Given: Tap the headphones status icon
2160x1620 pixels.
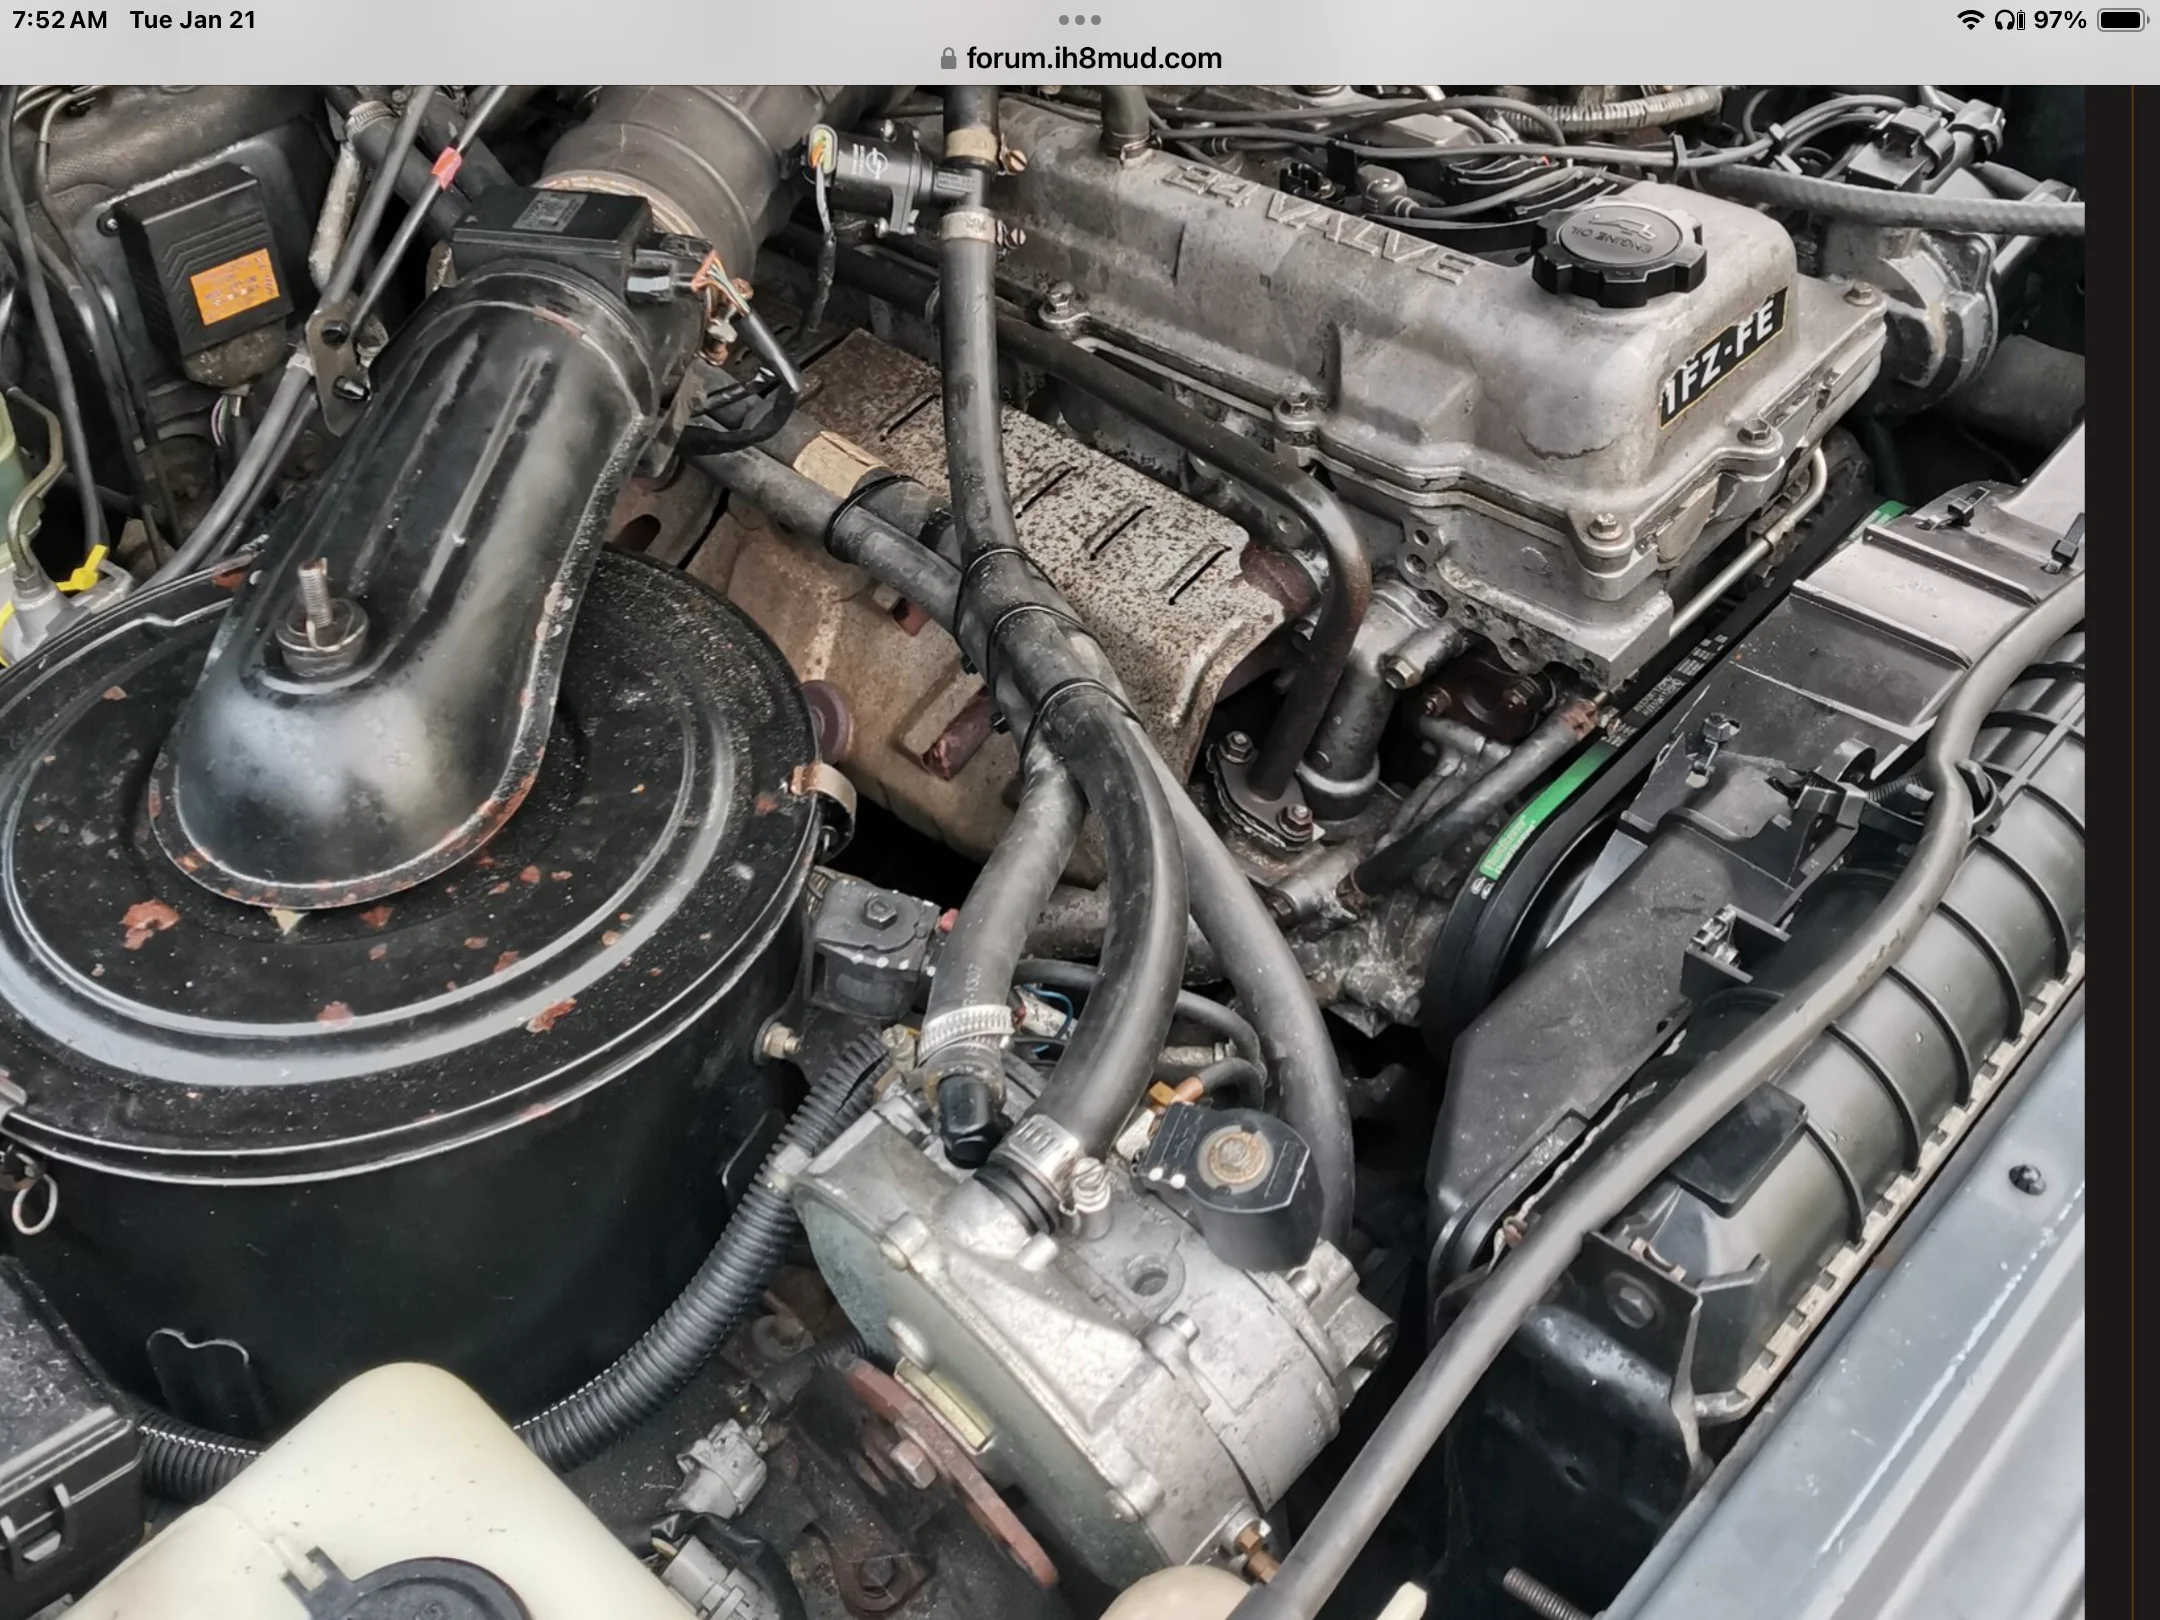Looking at the screenshot, I should pyautogui.click(x=2008, y=20).
